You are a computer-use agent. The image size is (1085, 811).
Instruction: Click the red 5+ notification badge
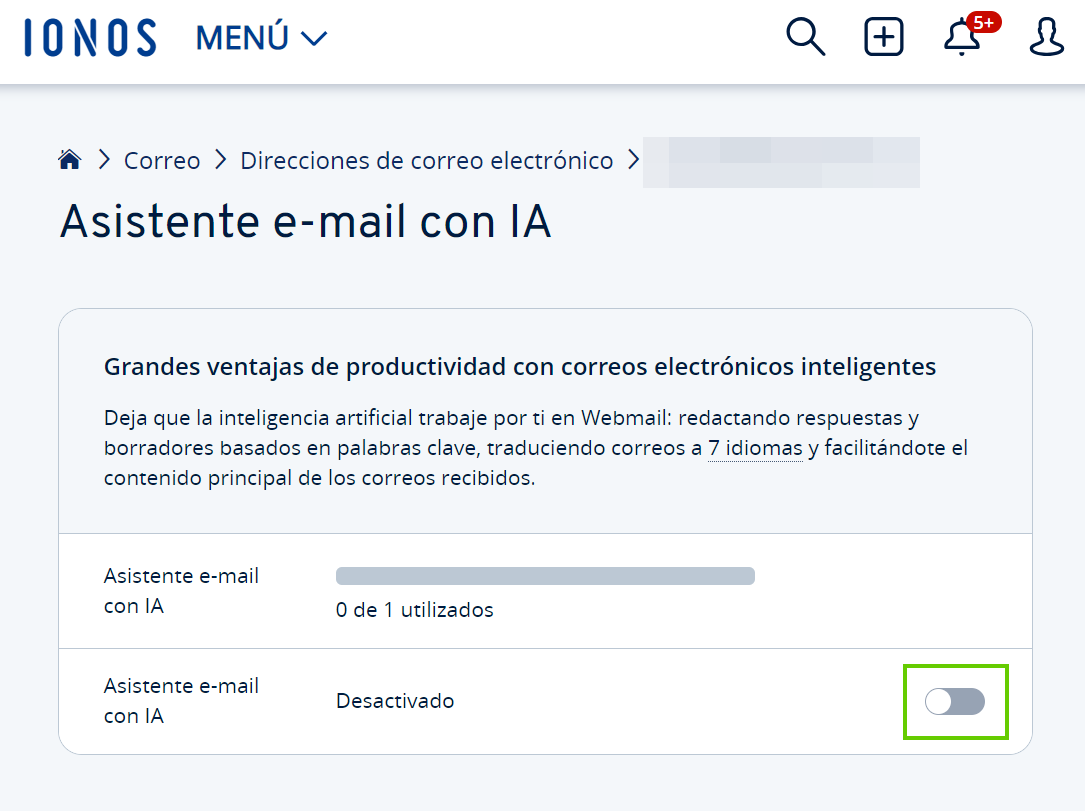tap(983, 22)
